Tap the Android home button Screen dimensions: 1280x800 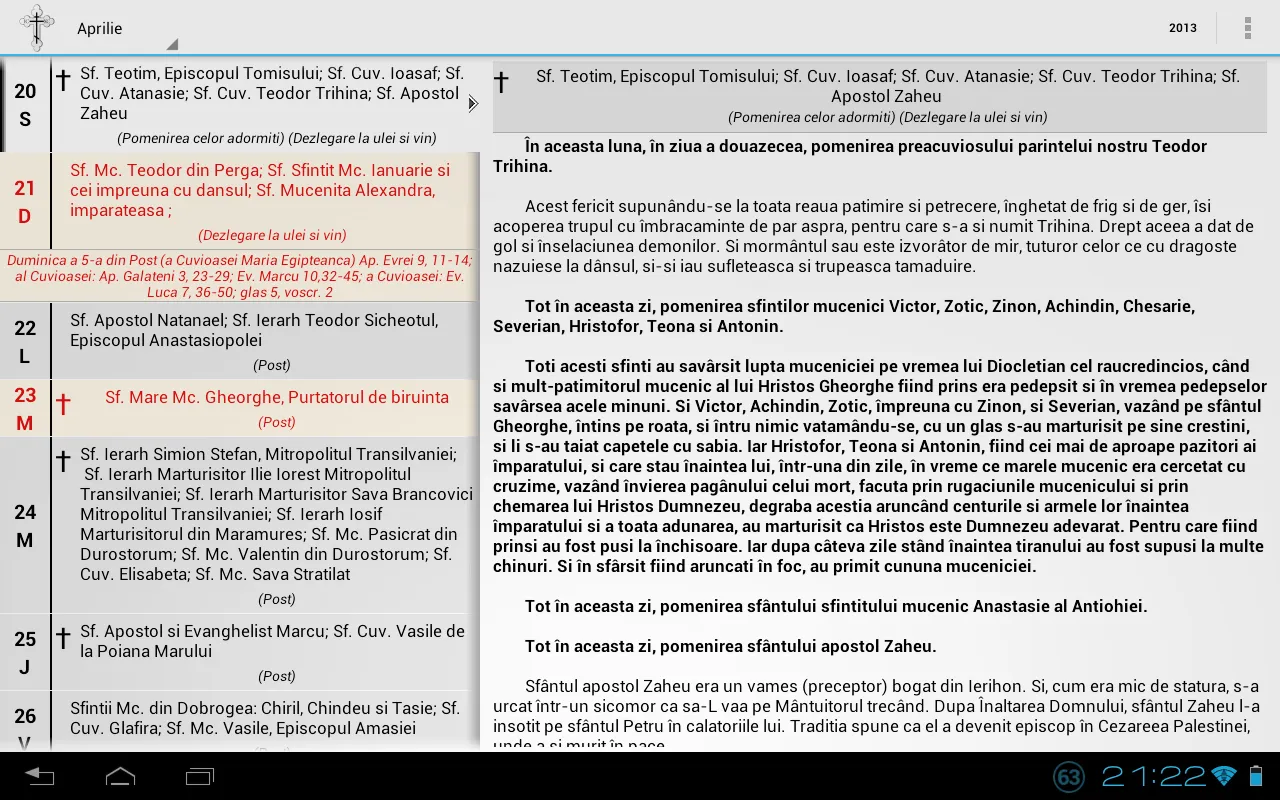120,776
